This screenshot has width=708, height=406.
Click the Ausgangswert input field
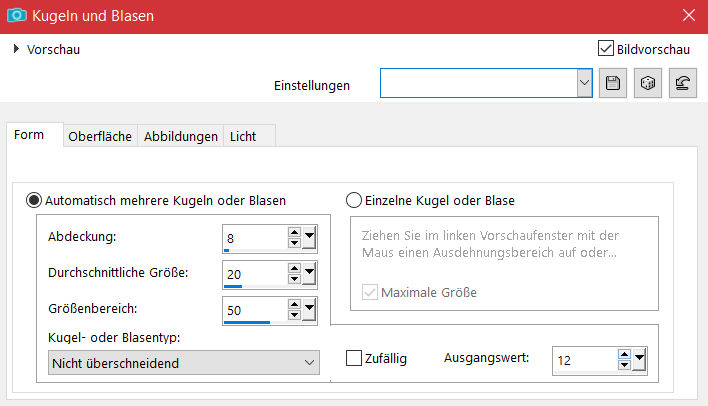(x=582, y=360)
